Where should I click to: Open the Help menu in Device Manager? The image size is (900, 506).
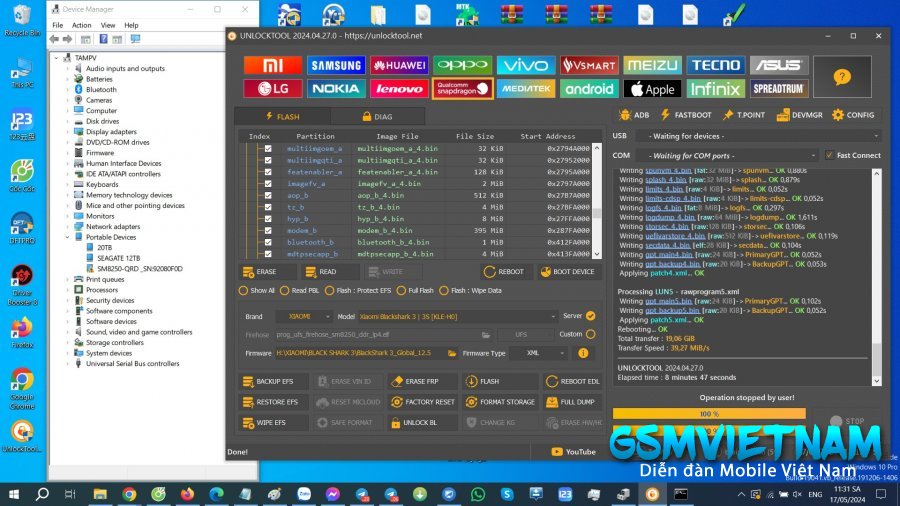click(x=131, y=25)
